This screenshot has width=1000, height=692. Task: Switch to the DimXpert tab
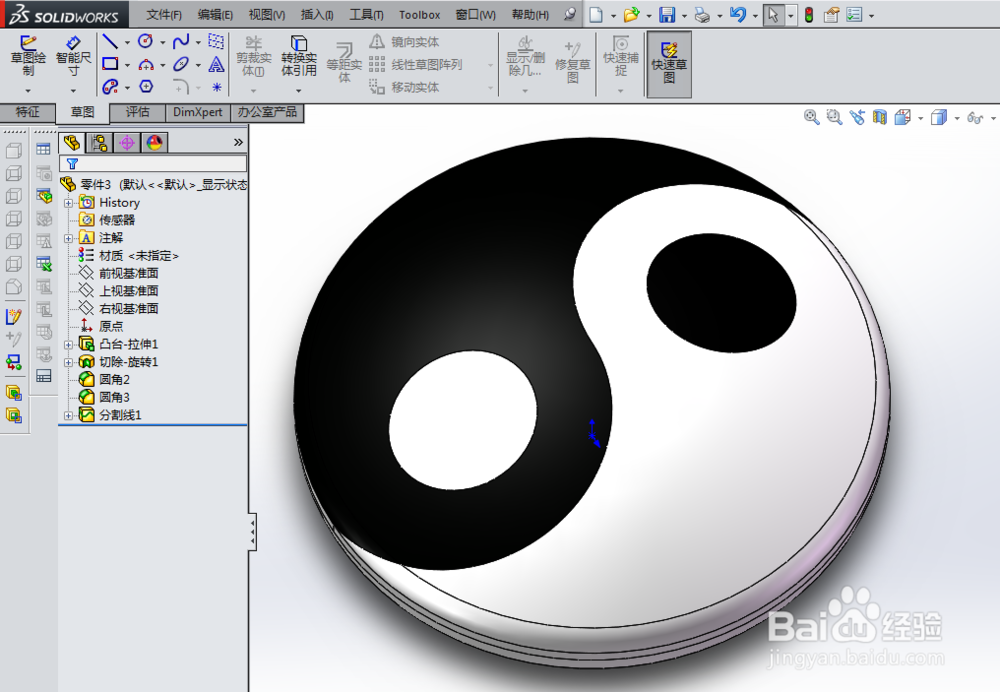[x=198, y=112]
